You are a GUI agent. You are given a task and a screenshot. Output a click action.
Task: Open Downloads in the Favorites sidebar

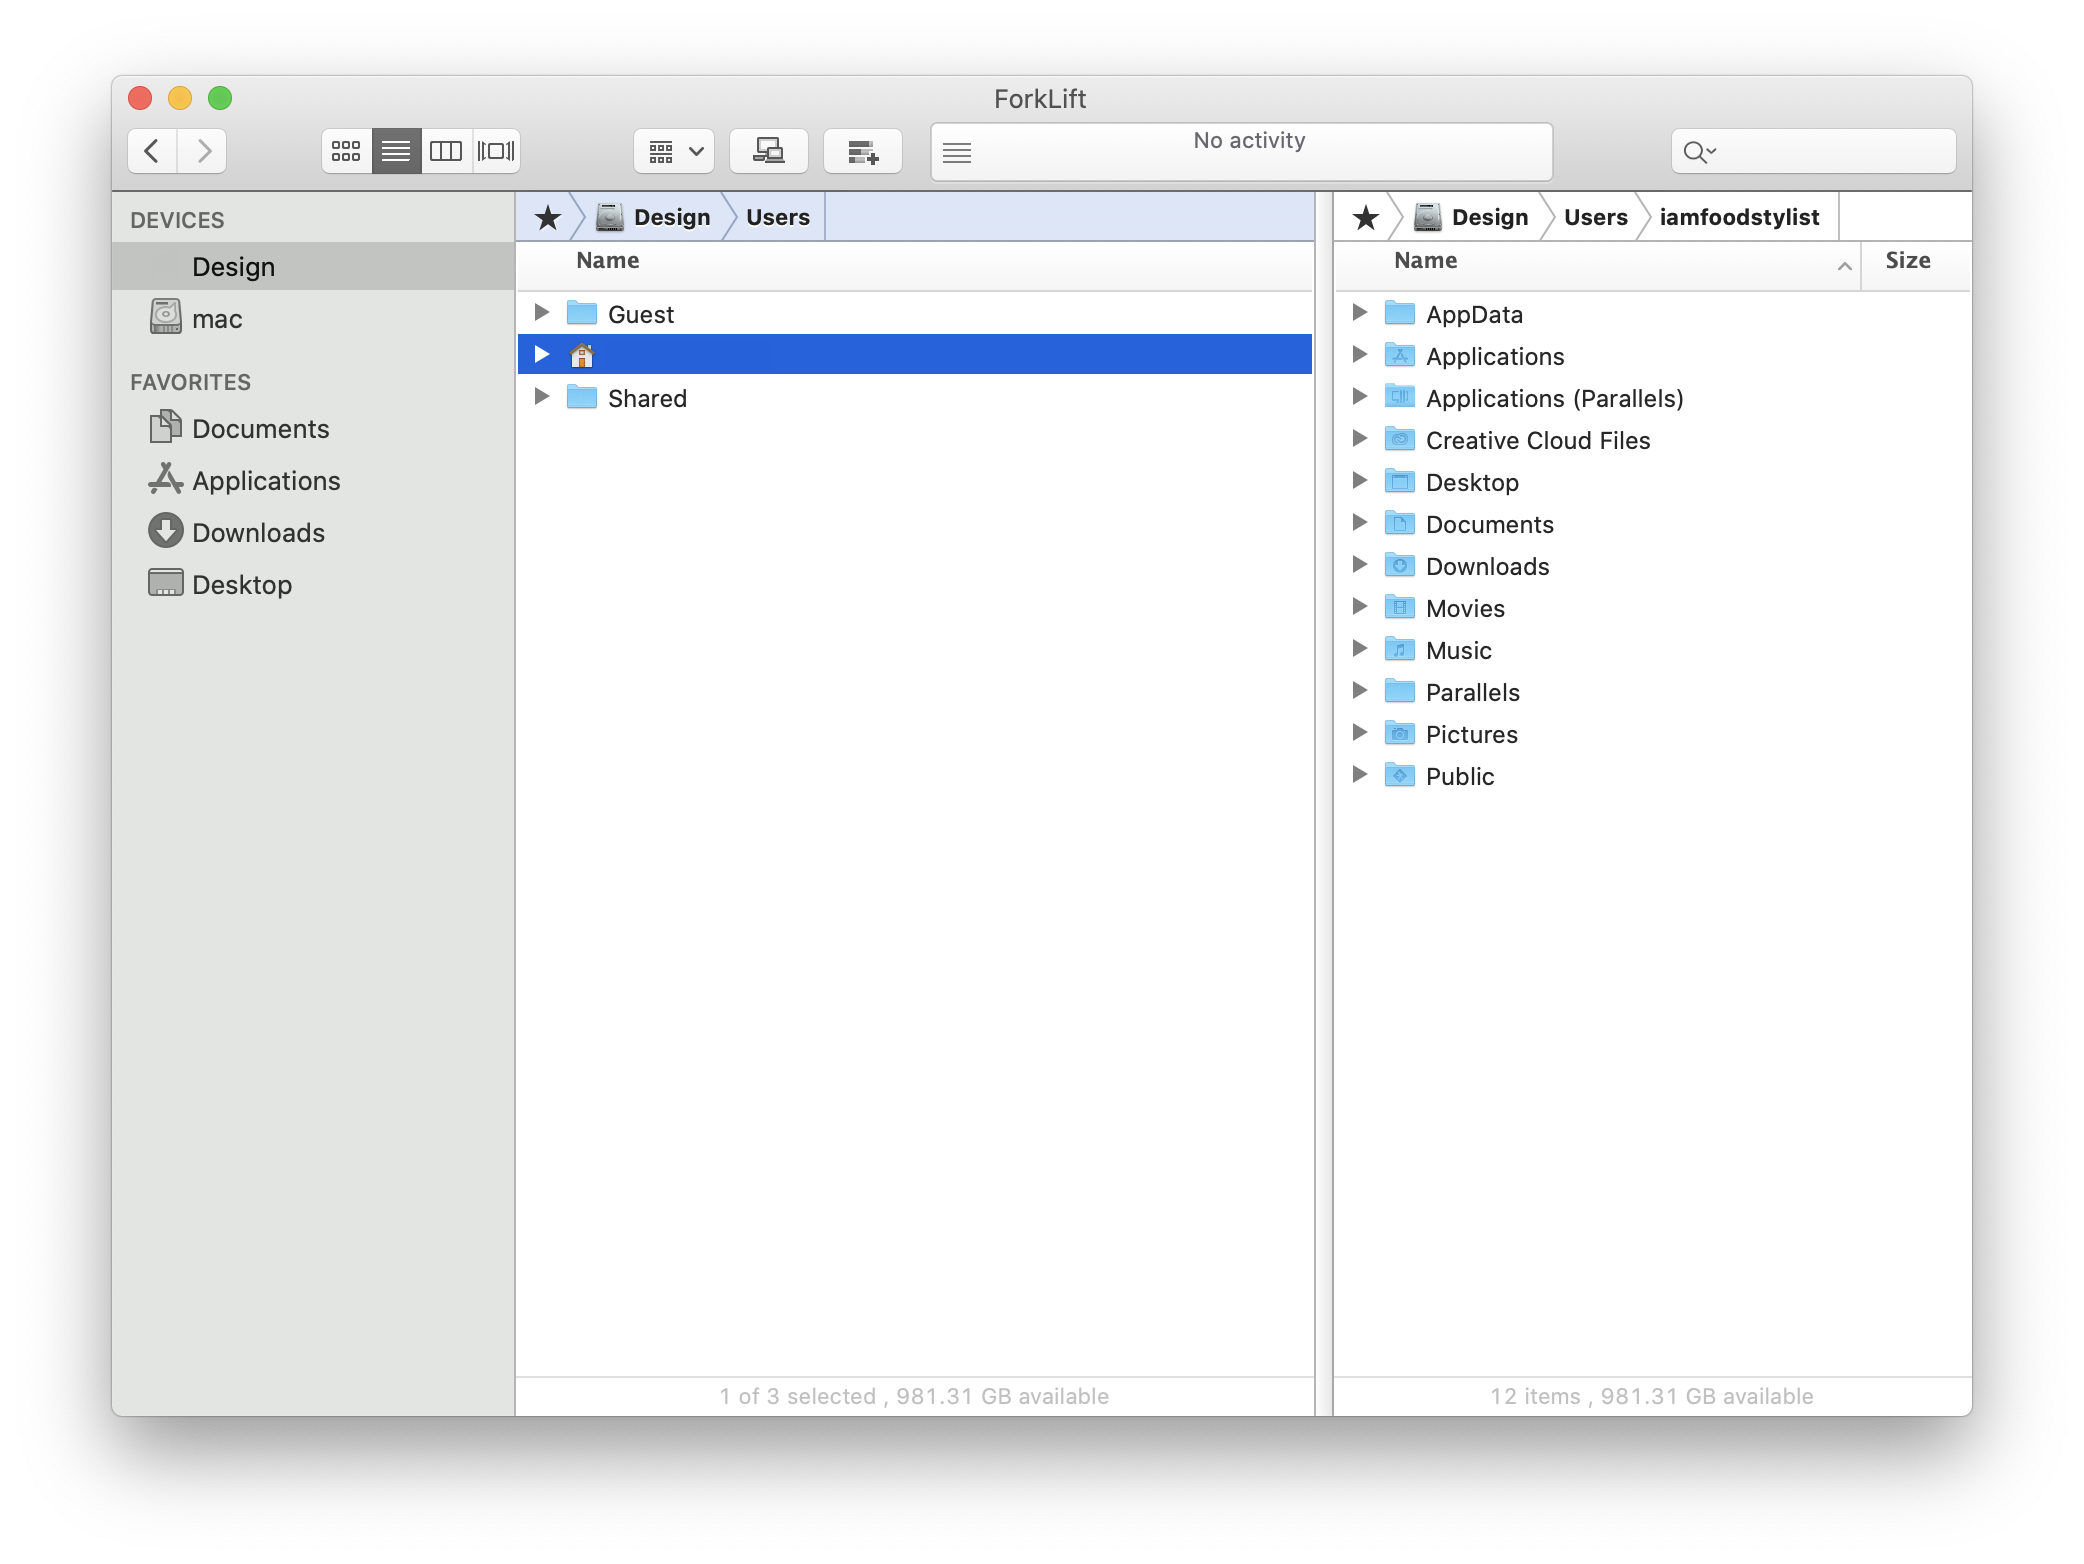point(258,533)
